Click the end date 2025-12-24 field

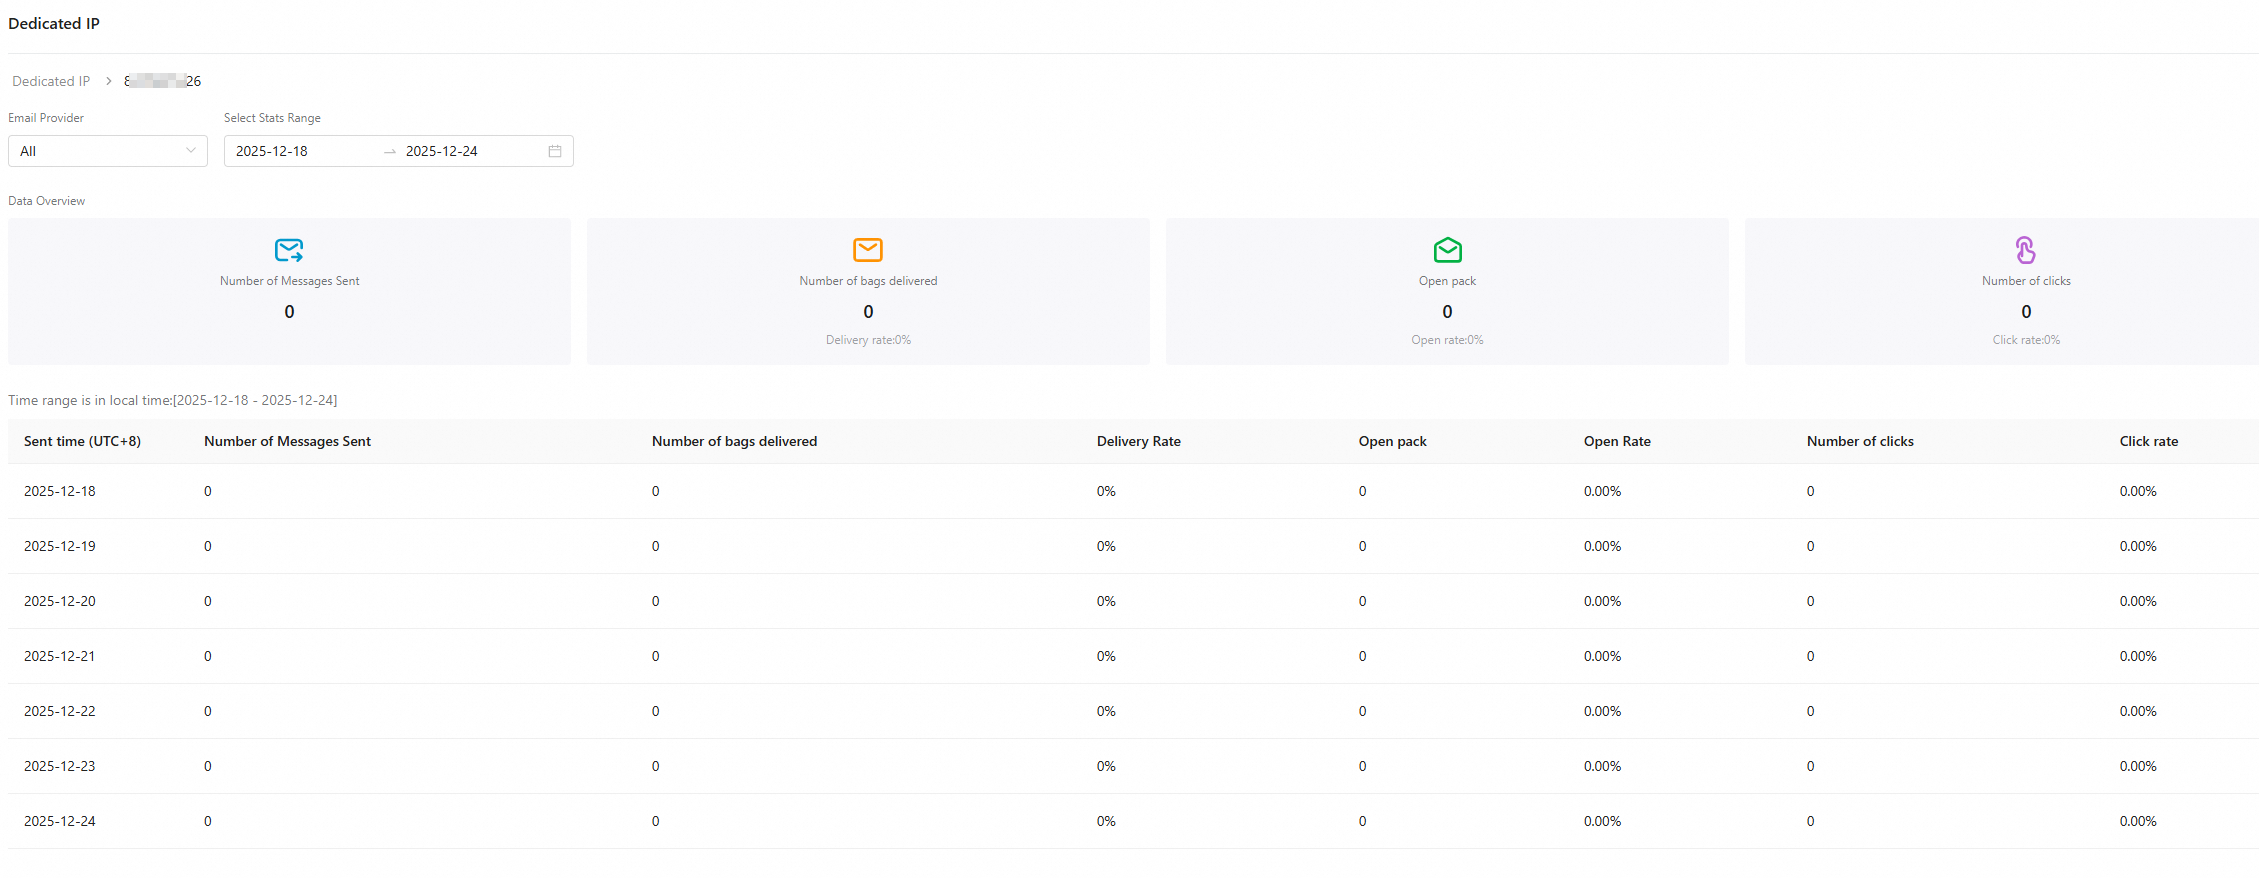click(x=460, y=151)
